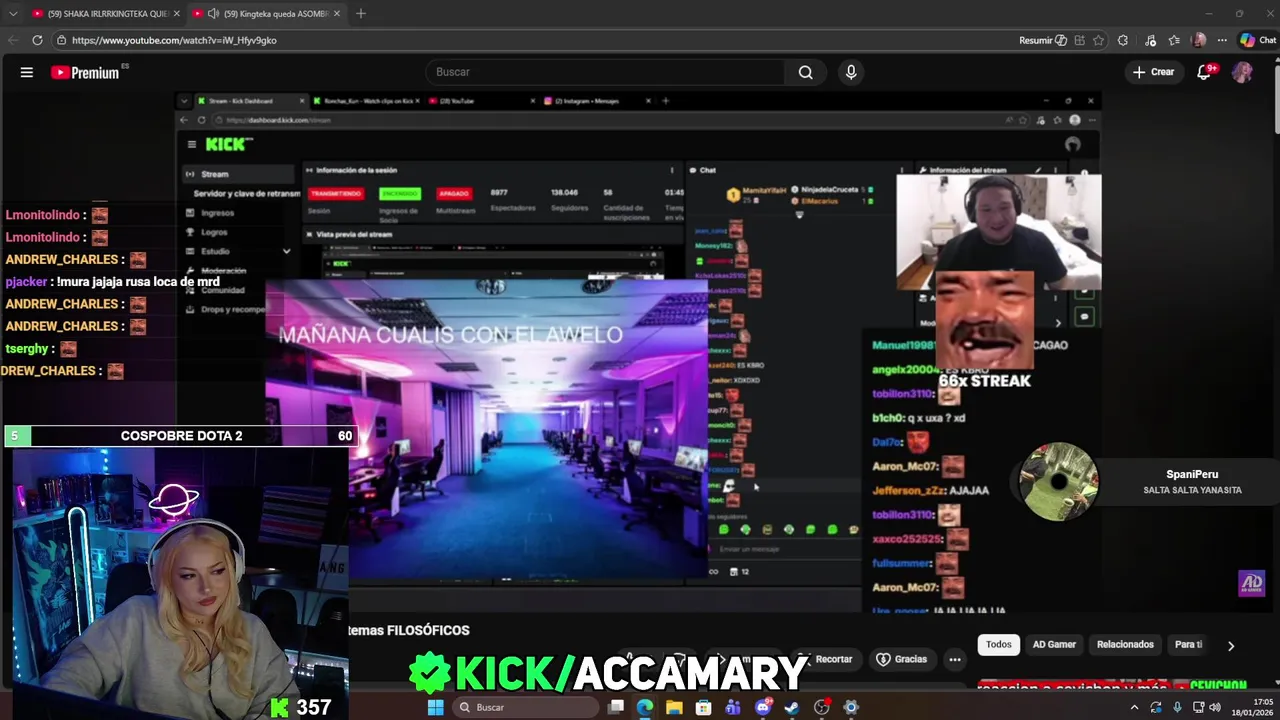
Task: Open Settings gear on taskbar
Action: coord(851,707)
